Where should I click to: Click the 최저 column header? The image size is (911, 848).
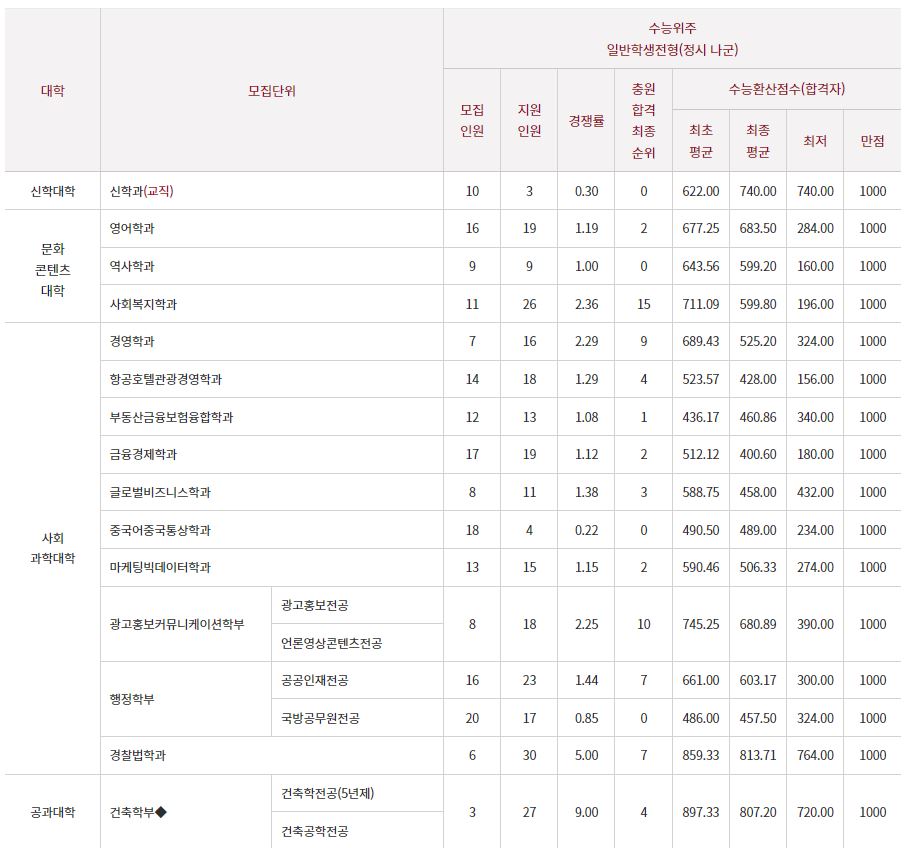click(x=815, y=141)
